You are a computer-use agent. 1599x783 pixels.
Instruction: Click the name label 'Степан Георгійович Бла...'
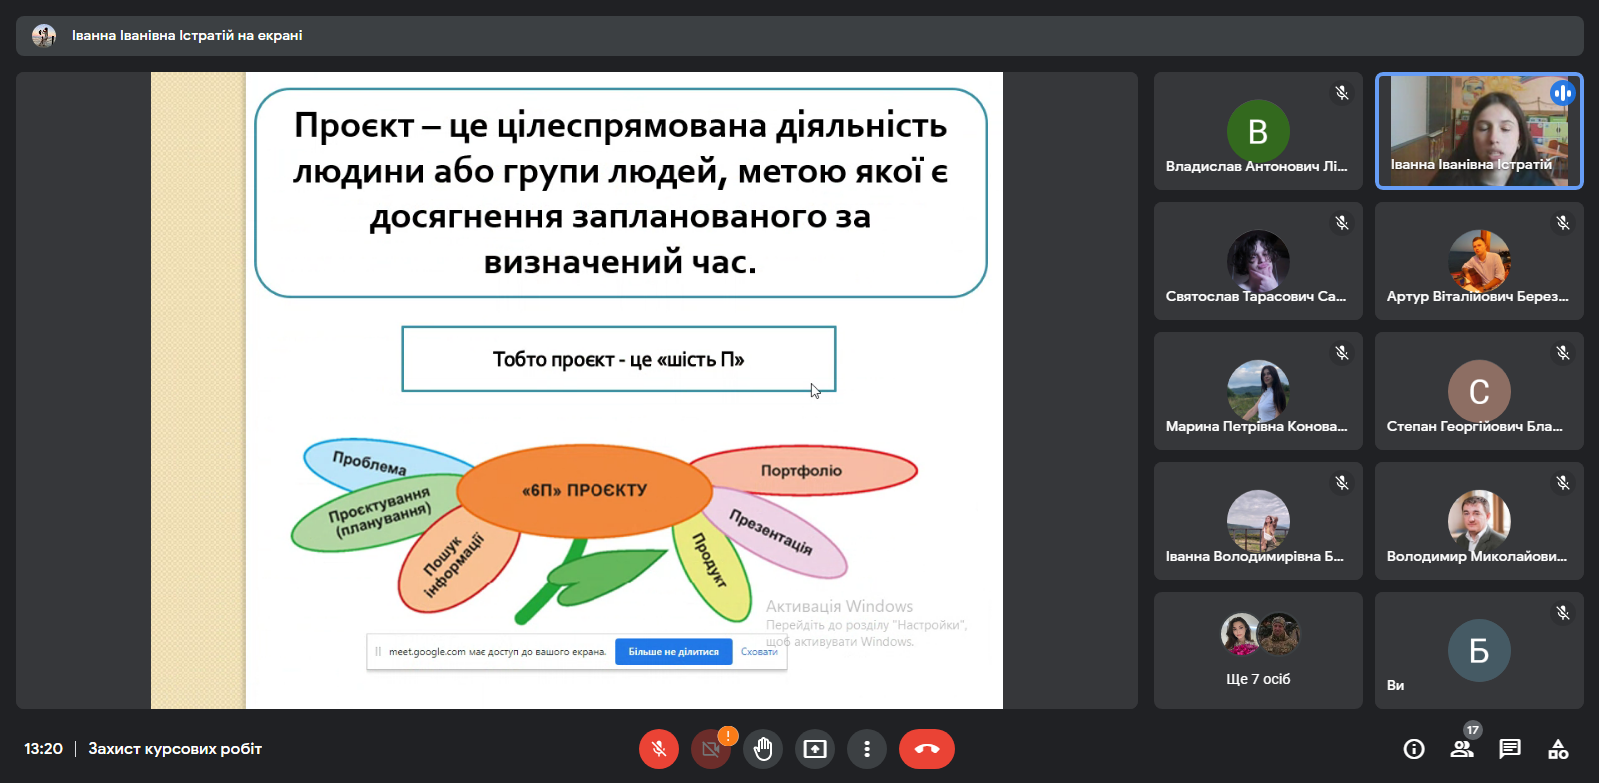[x=1475, y=426]
